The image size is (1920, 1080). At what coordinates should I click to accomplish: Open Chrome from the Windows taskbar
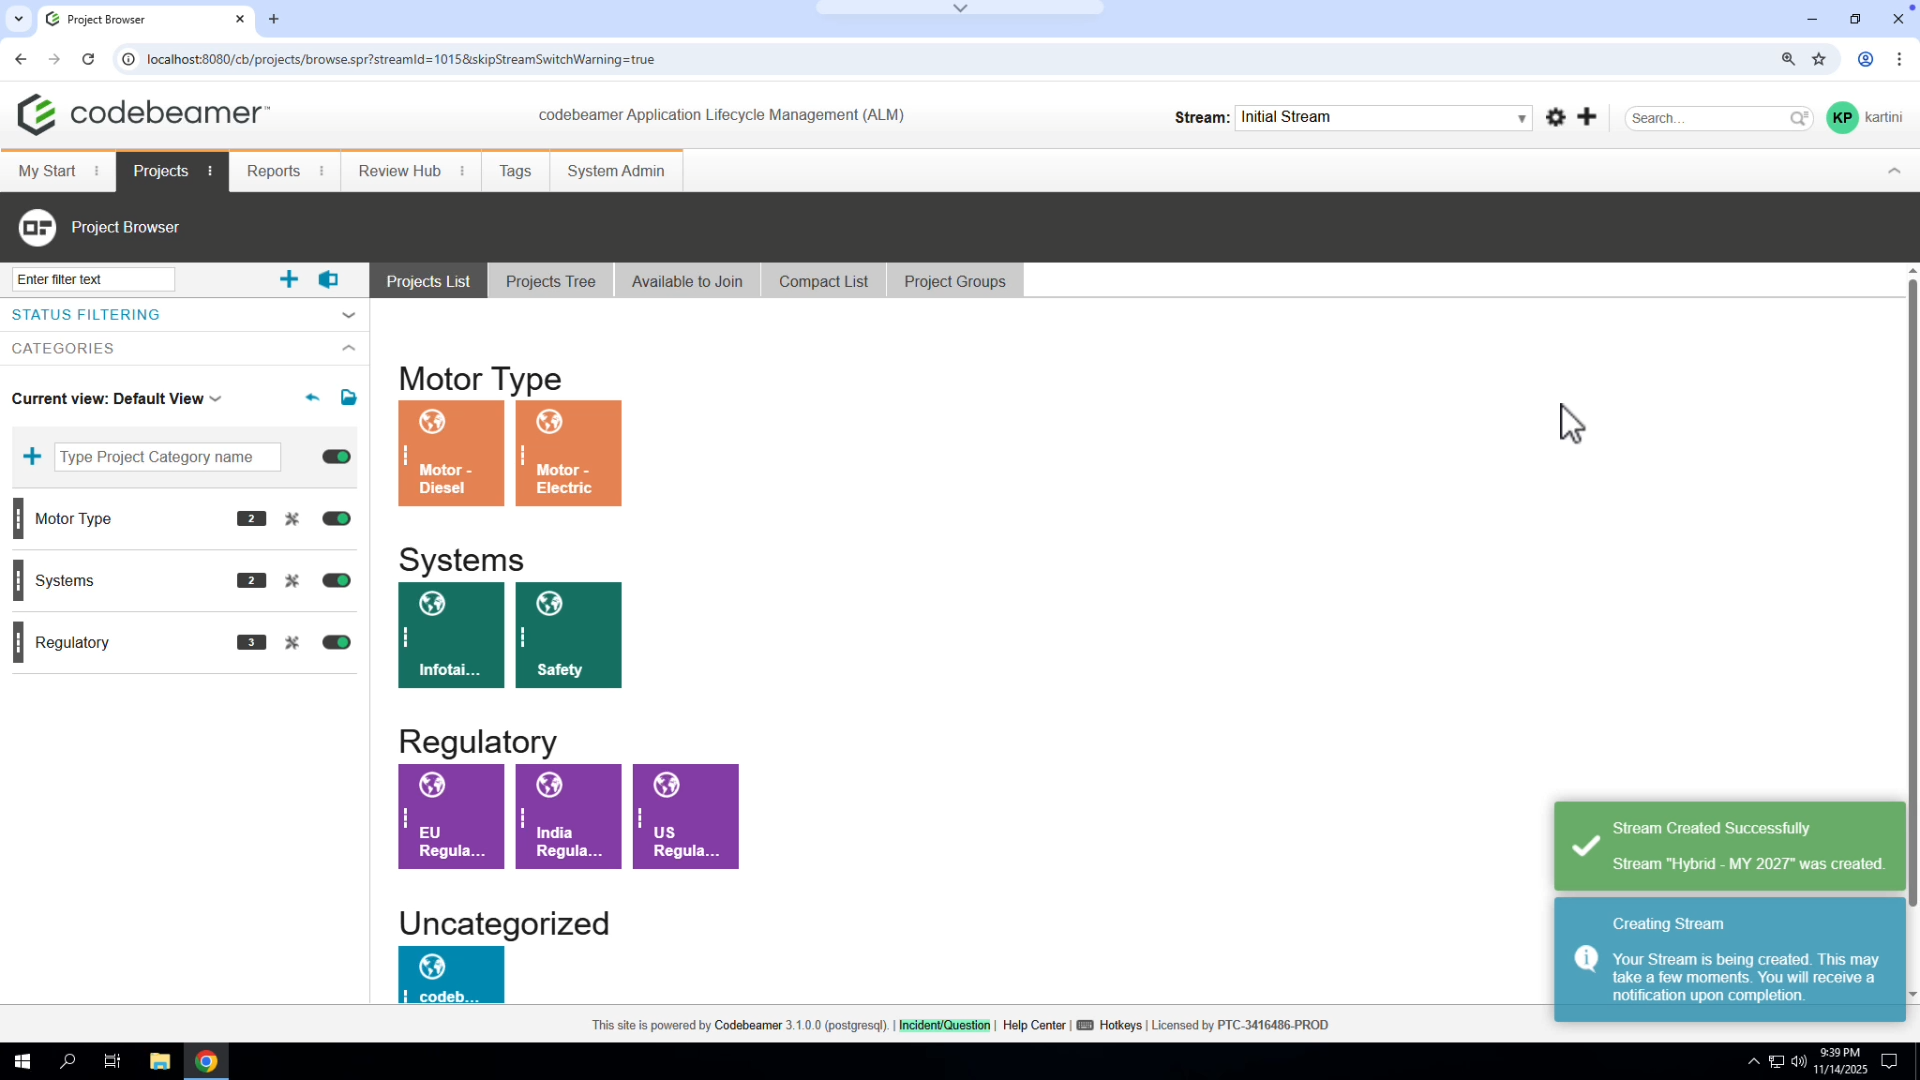pos(206,1061)
